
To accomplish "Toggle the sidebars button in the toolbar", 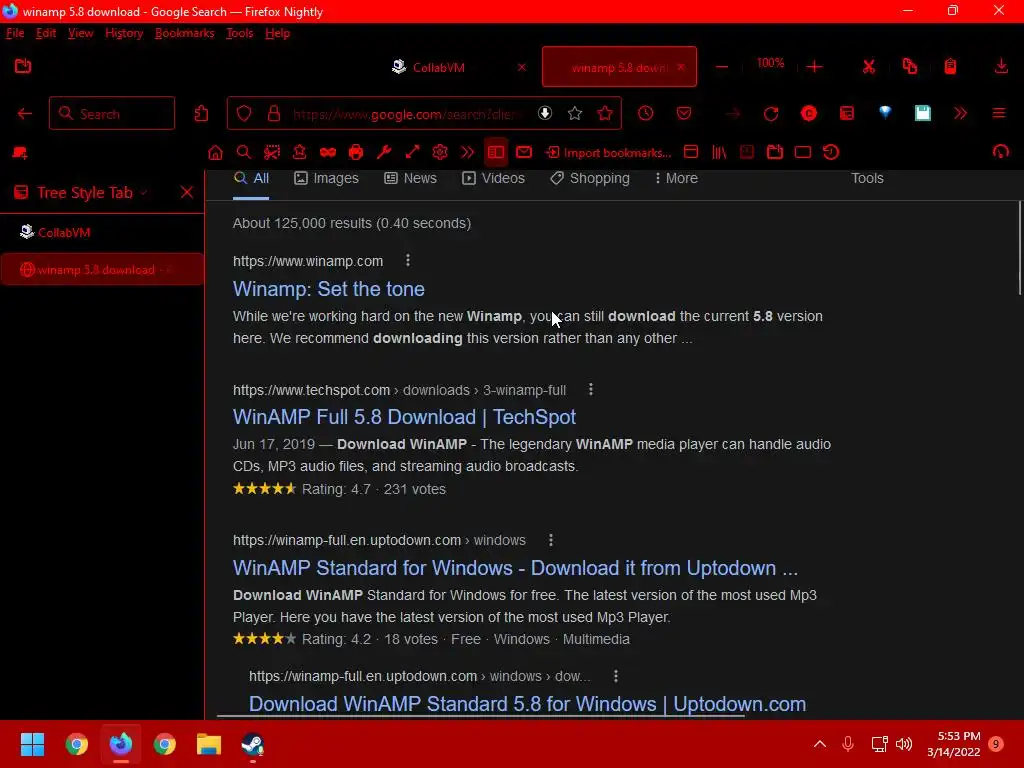I will point(496,153).
